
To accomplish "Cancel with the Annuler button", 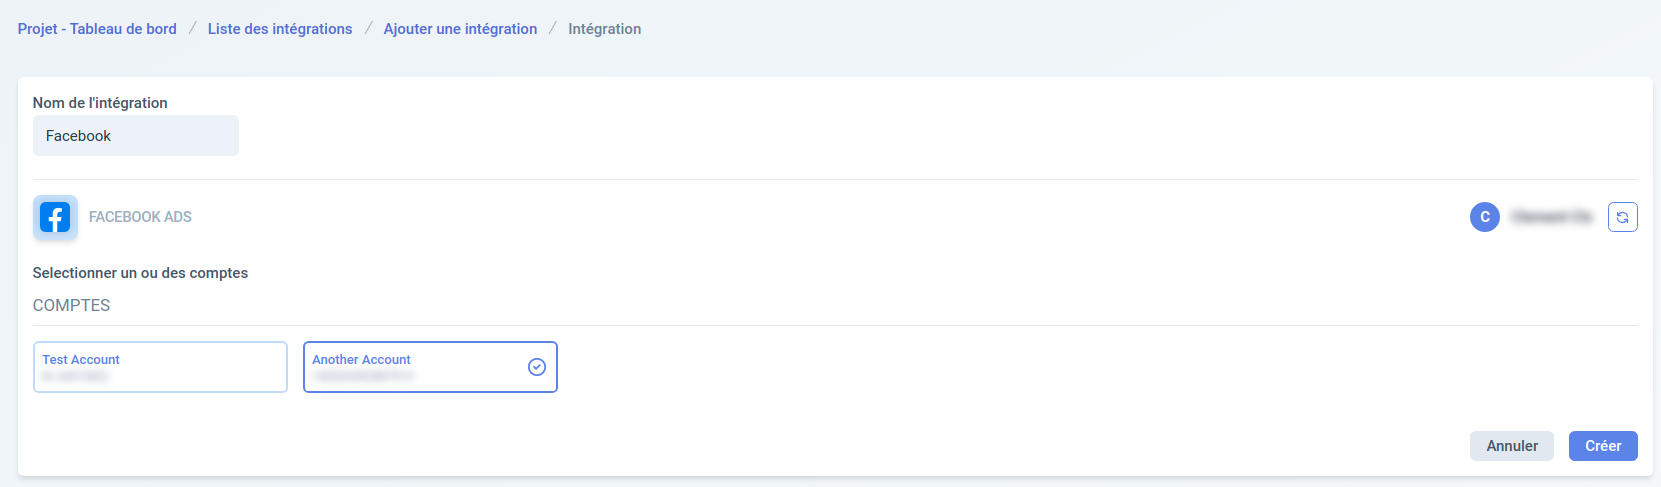I will click(1512, 446).
